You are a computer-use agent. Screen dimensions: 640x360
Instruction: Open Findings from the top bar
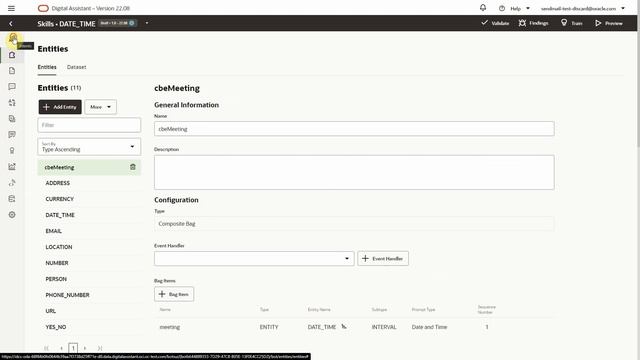(533, 23)
